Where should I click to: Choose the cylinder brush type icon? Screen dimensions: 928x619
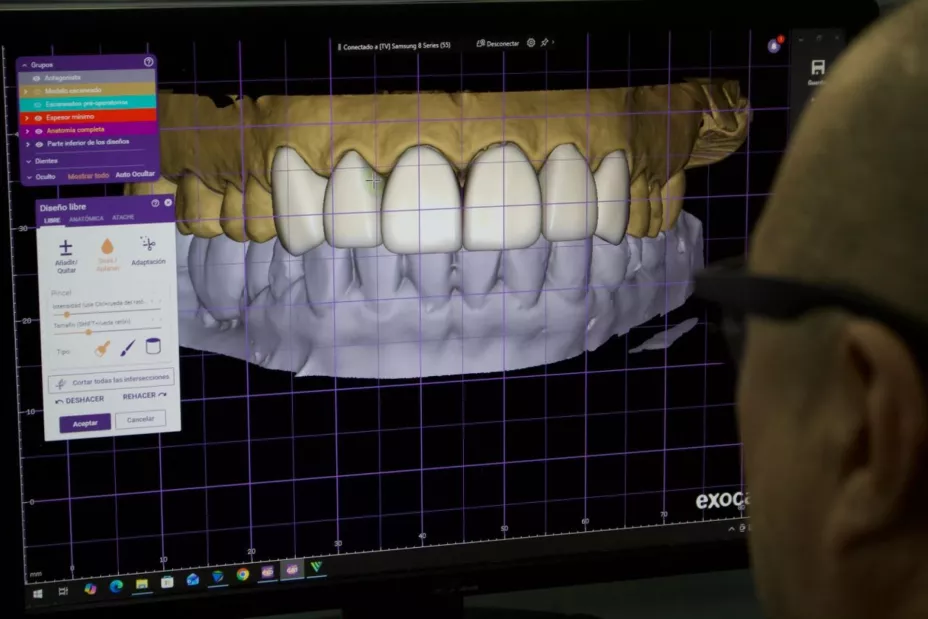153,346
